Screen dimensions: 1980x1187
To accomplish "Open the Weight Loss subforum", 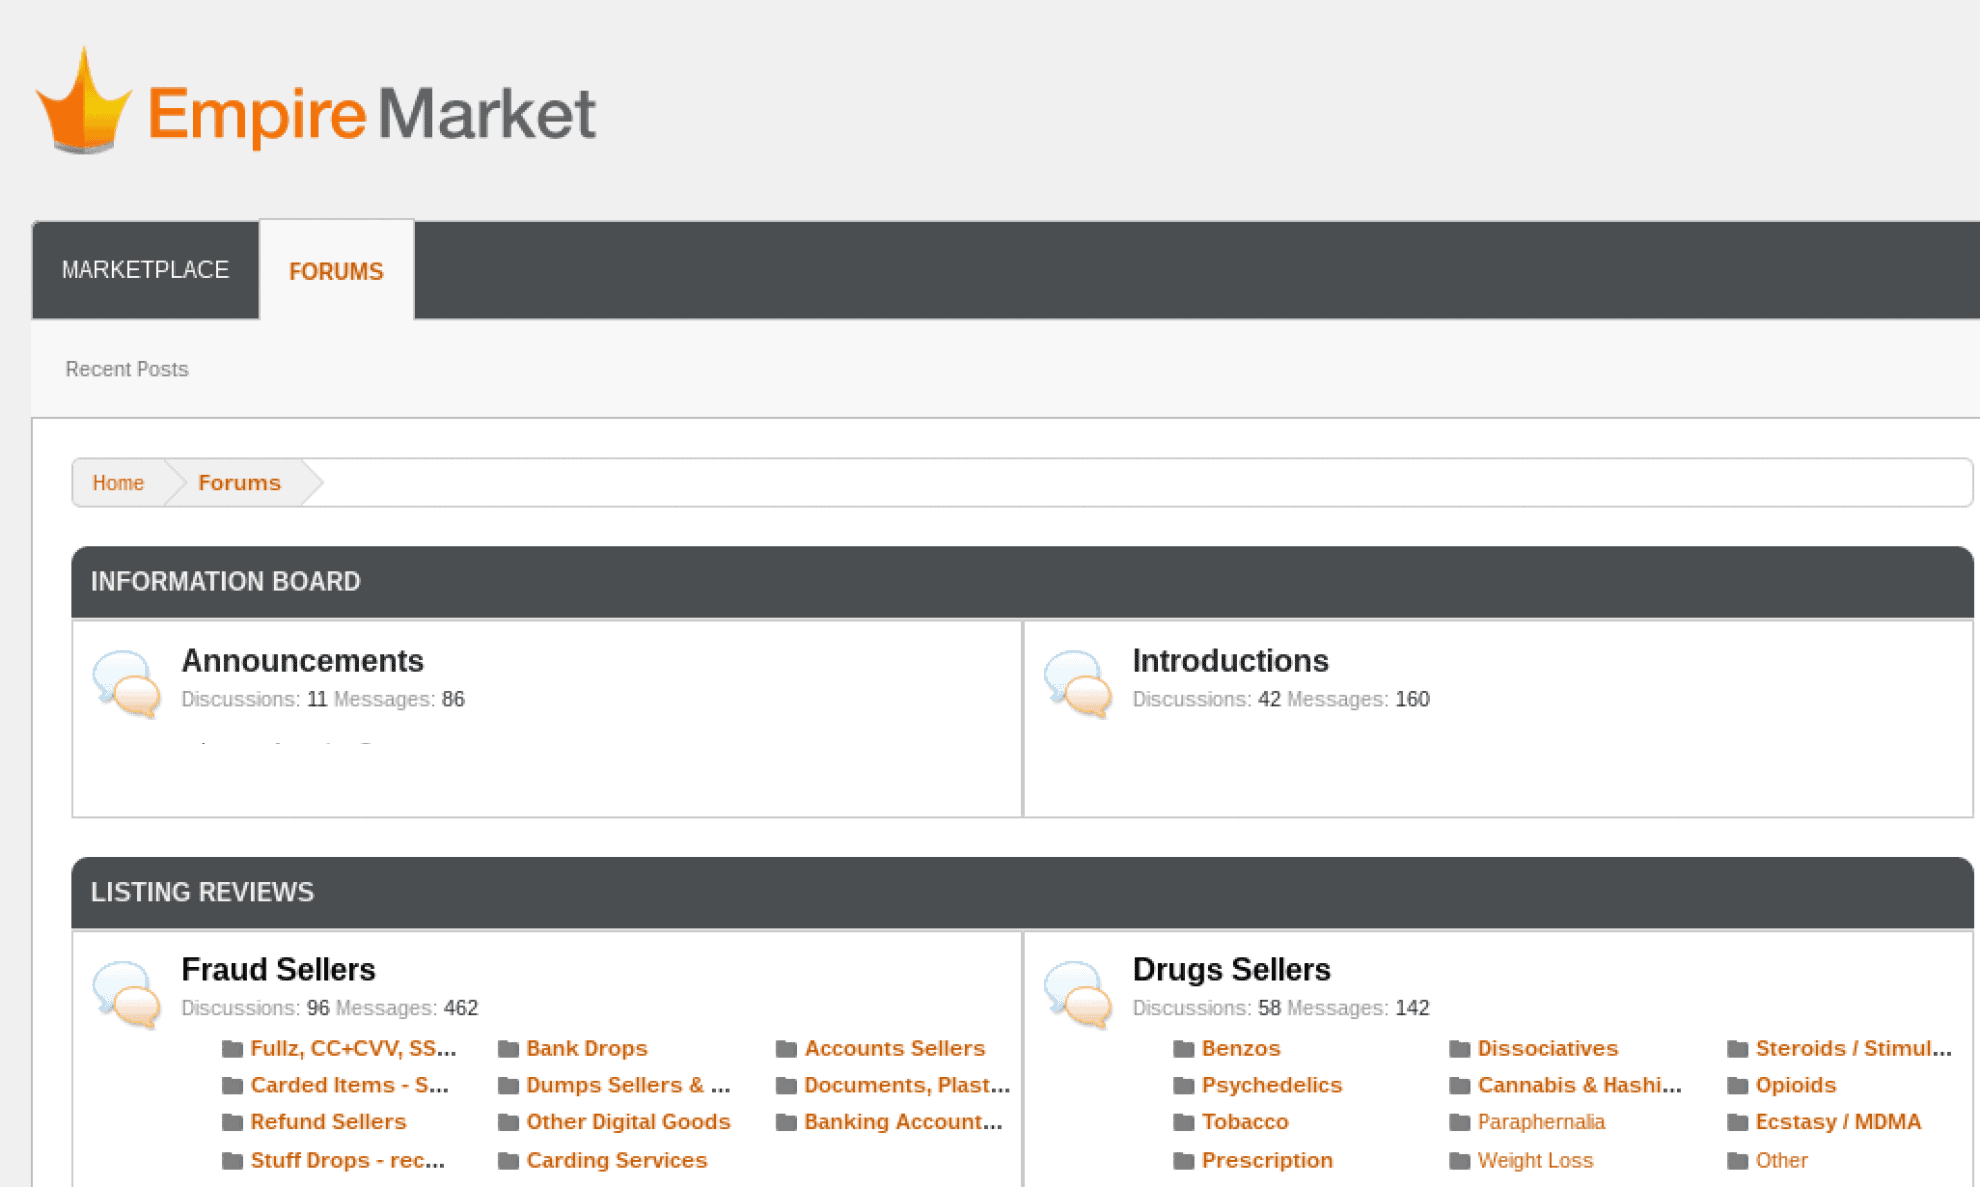I will (1535, 1160).
